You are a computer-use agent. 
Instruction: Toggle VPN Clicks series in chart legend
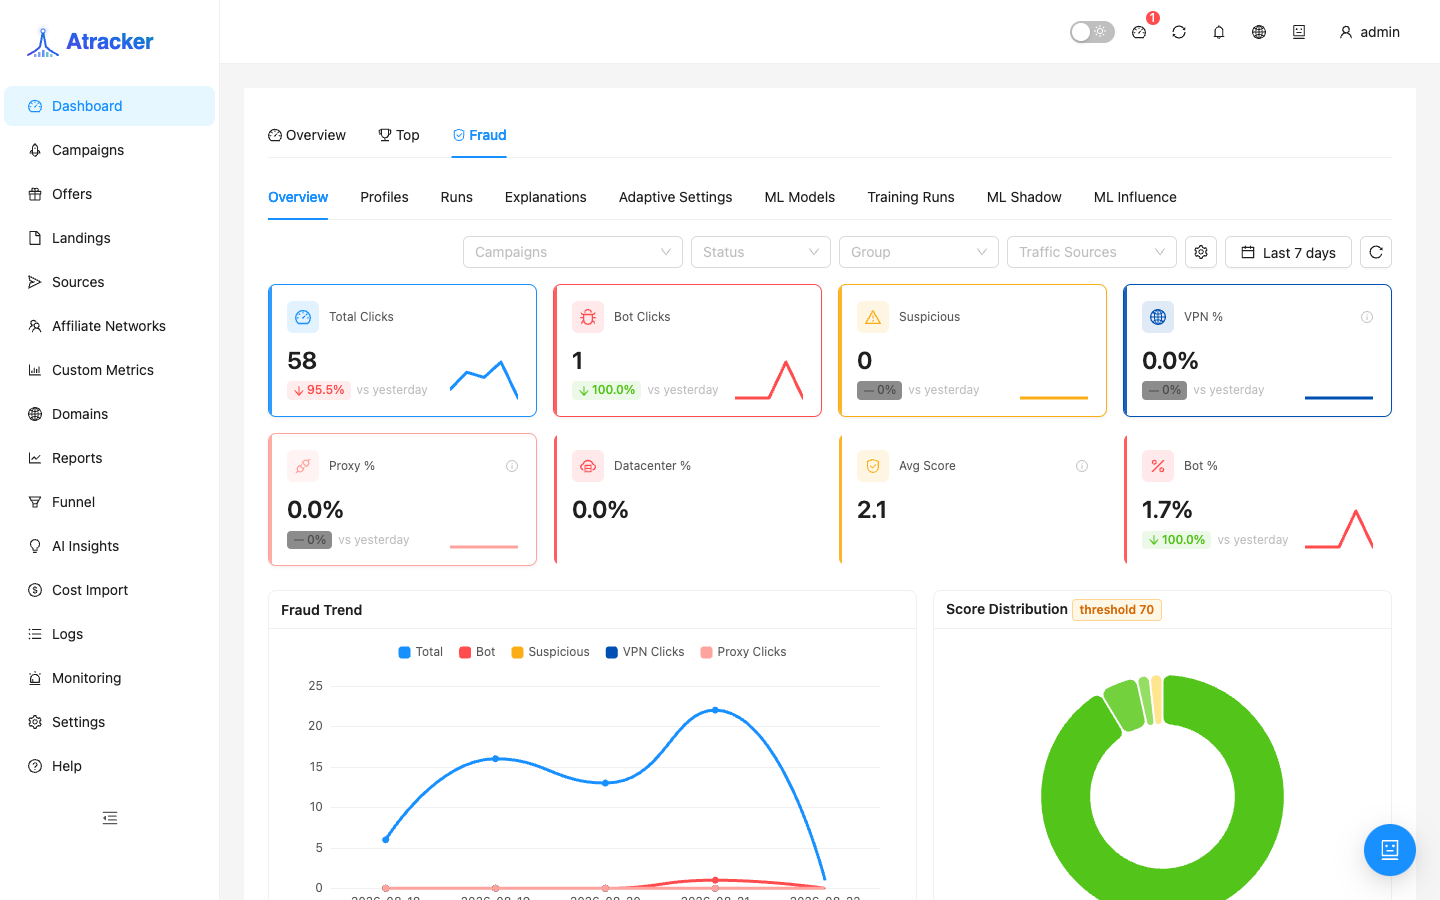pos(645,652)
